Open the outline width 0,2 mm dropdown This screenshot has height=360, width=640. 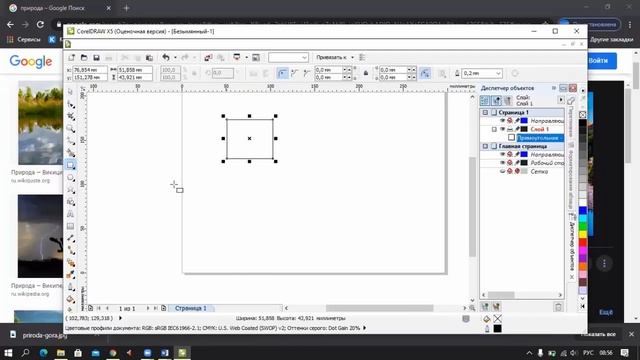[x=498, y=73]
